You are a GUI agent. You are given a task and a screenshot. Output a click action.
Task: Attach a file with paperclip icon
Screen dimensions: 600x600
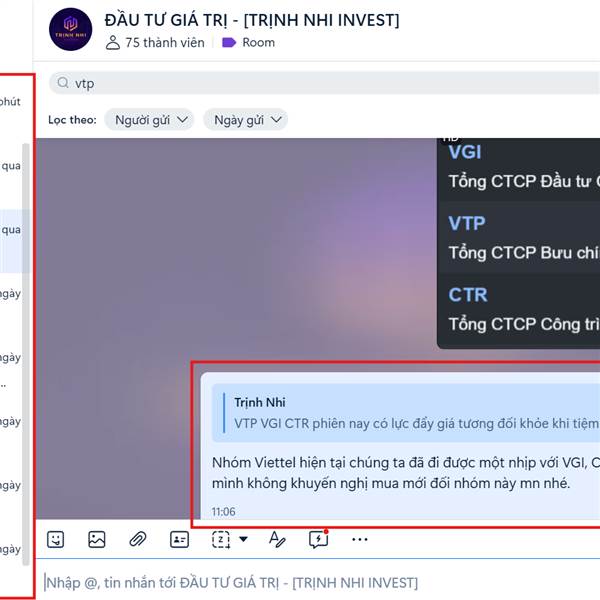138,540
